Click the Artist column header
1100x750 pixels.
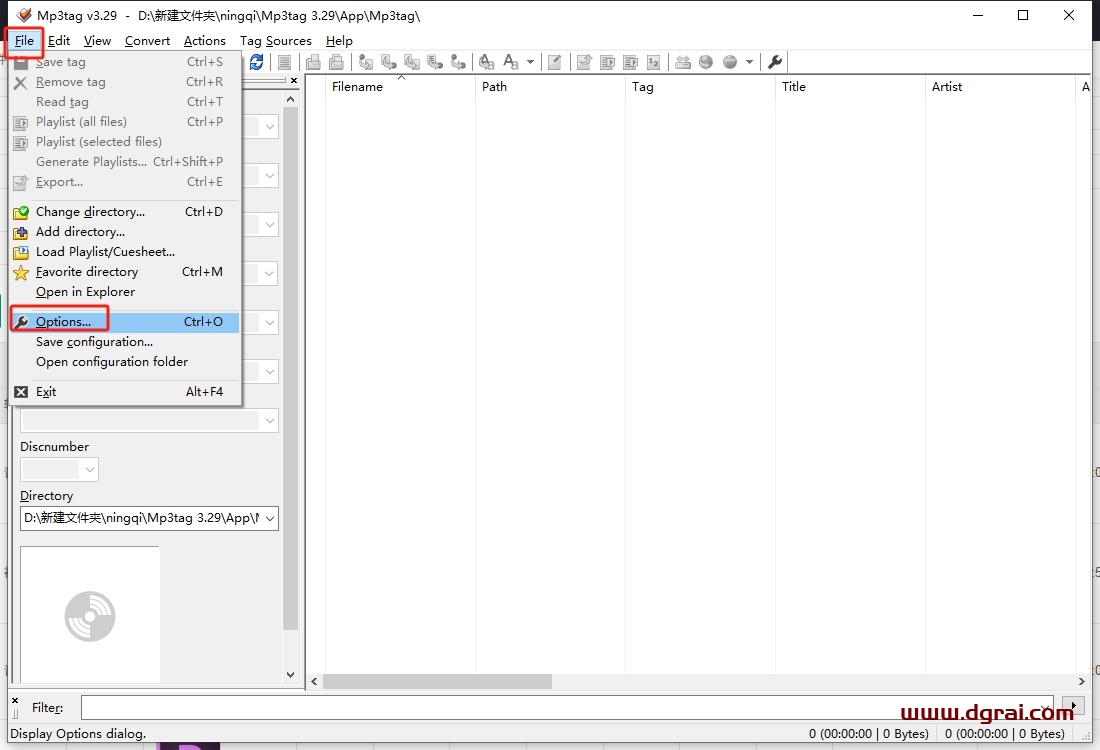tap(1000, 87)
